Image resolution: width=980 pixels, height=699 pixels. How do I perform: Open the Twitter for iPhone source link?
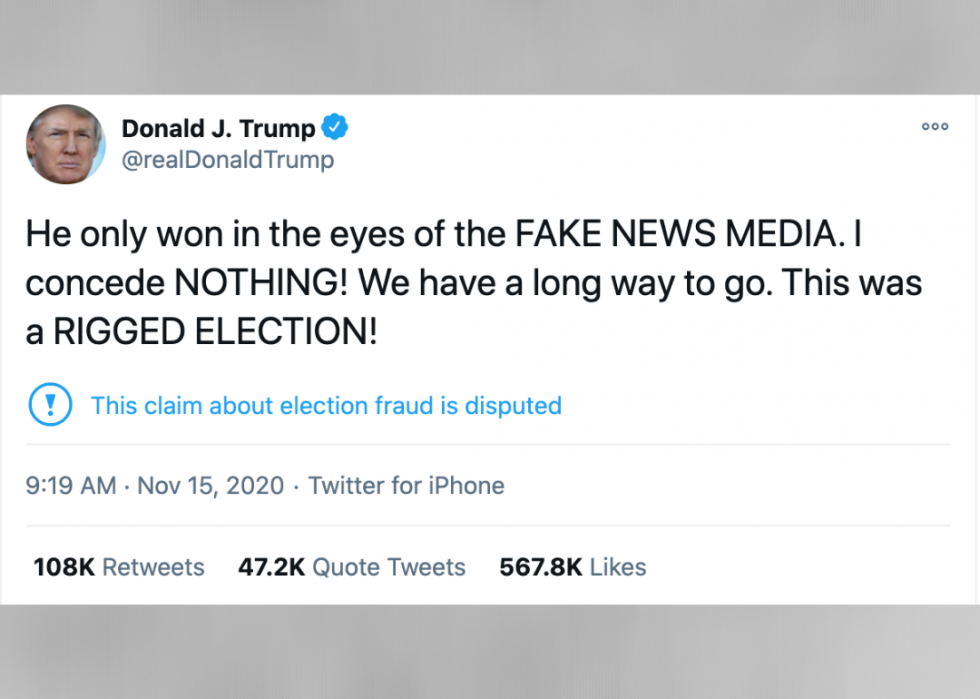point(406,486)
